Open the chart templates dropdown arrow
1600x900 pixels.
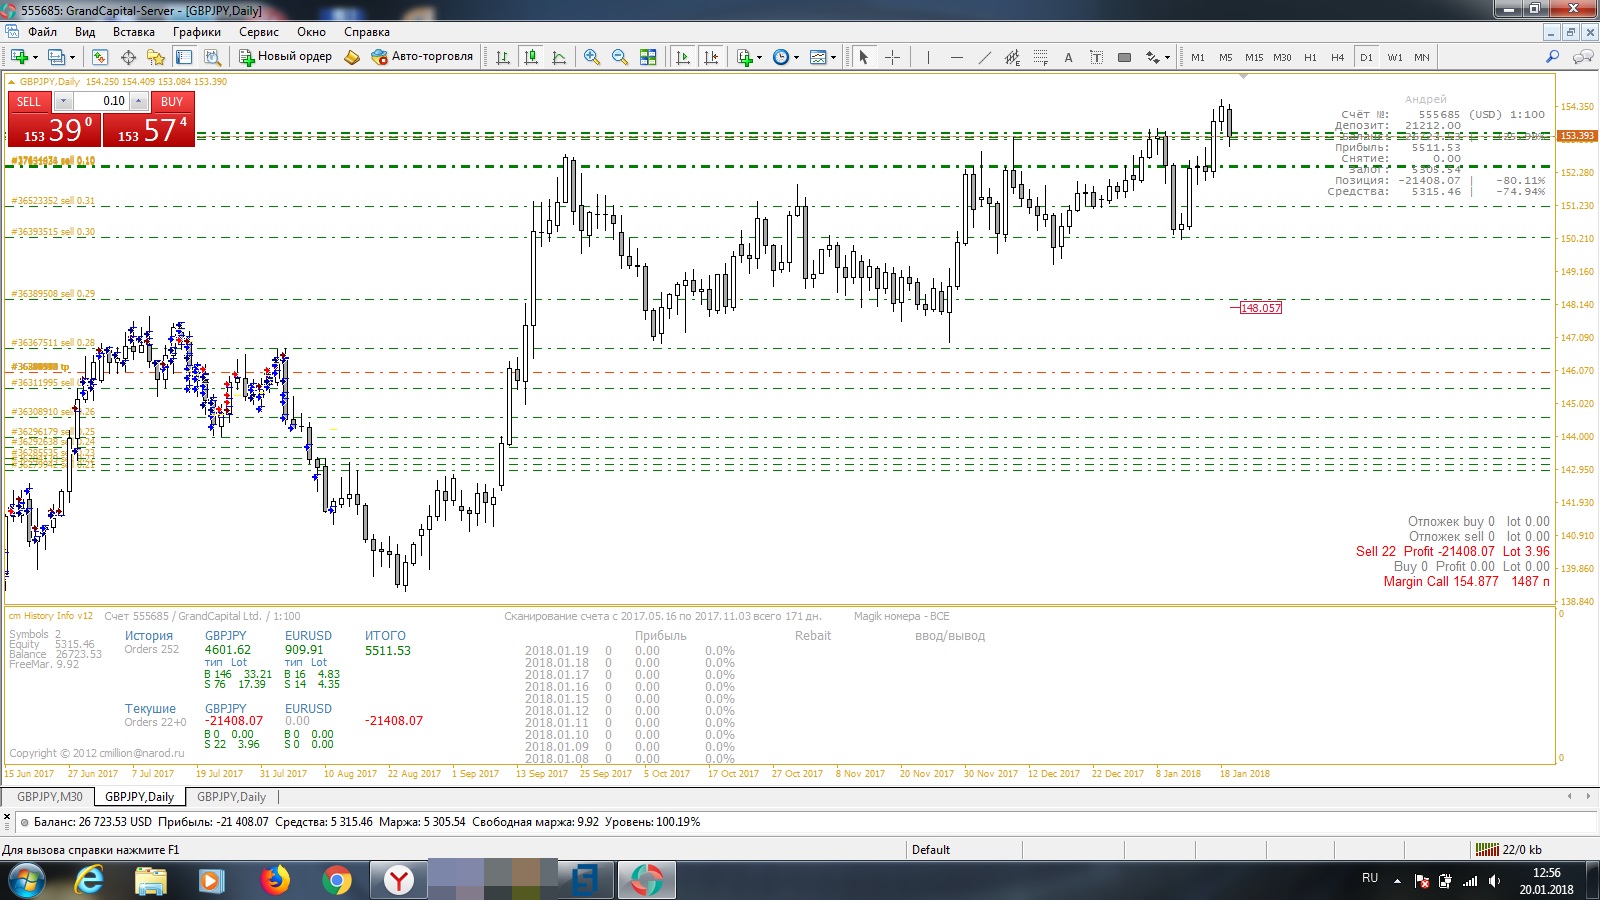click(x=833, y=57)
